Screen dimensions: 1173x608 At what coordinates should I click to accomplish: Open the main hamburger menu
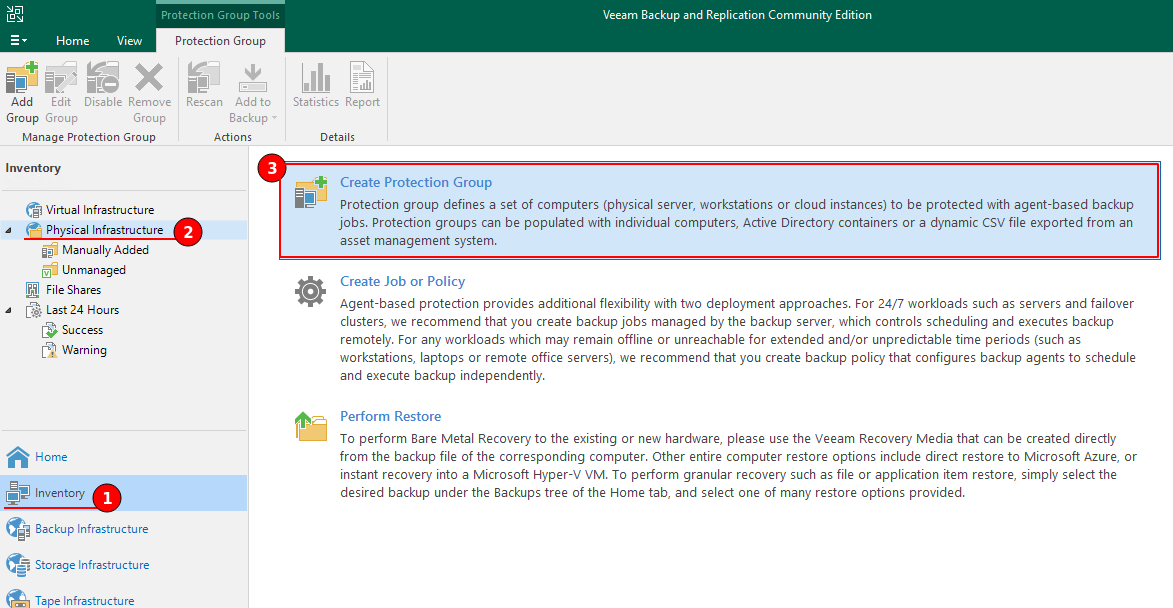pyautogui.click(x=18, y=40)
